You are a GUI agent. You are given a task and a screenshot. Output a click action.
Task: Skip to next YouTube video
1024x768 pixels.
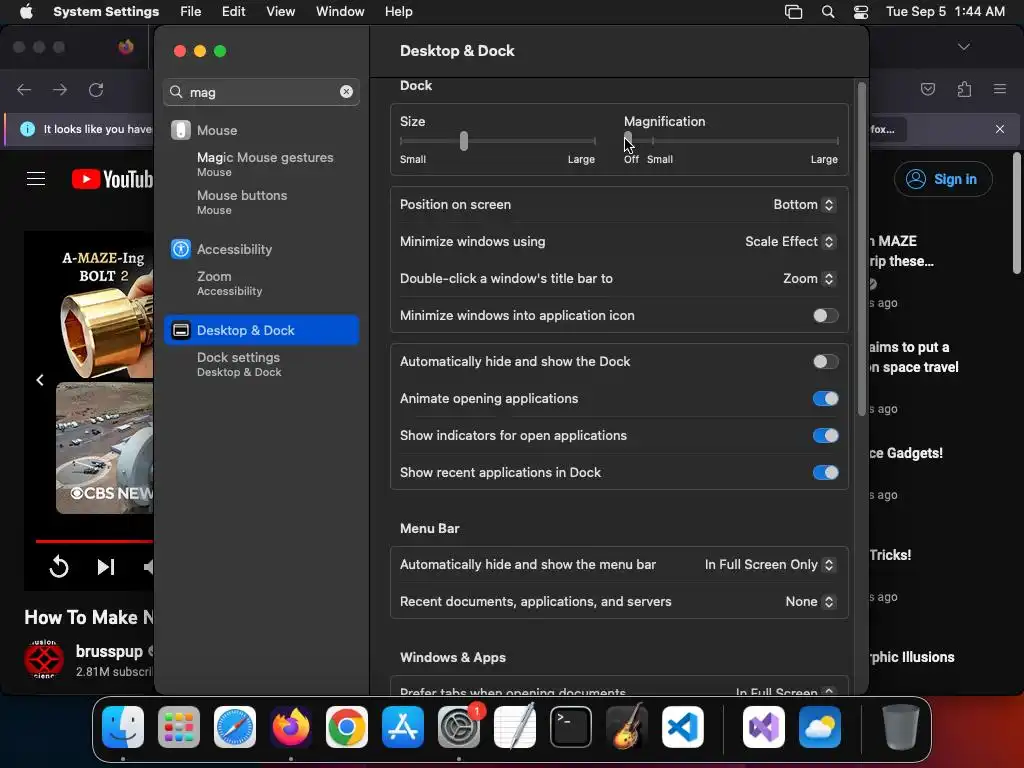click(x=106, y=567)
